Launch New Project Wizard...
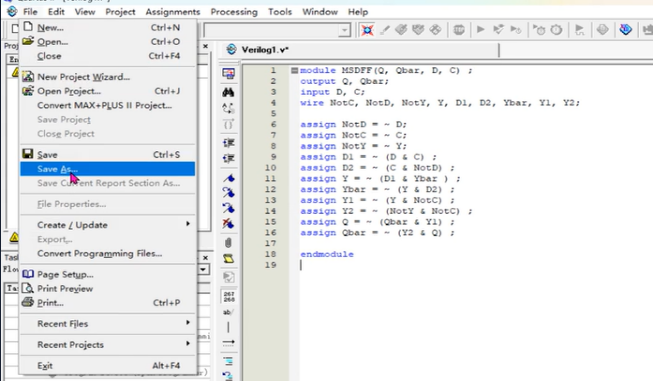Screen dimensions: 653x381 pos(108,77)
